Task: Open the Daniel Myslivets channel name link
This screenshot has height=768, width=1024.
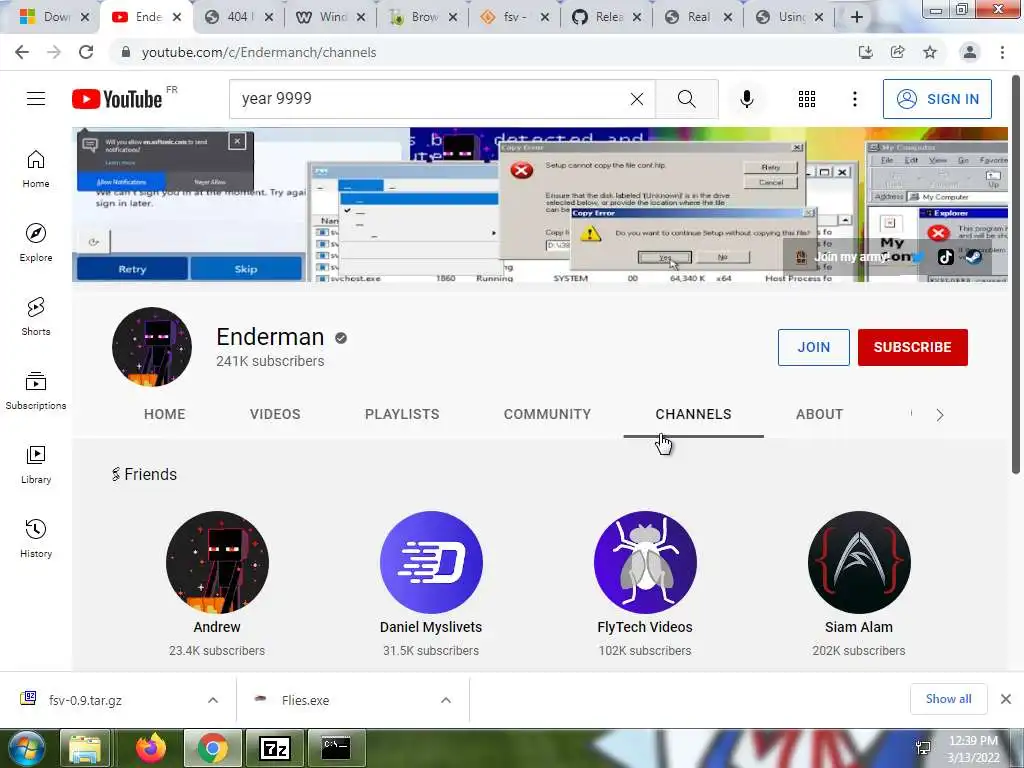Action: [x=431, y=627]
